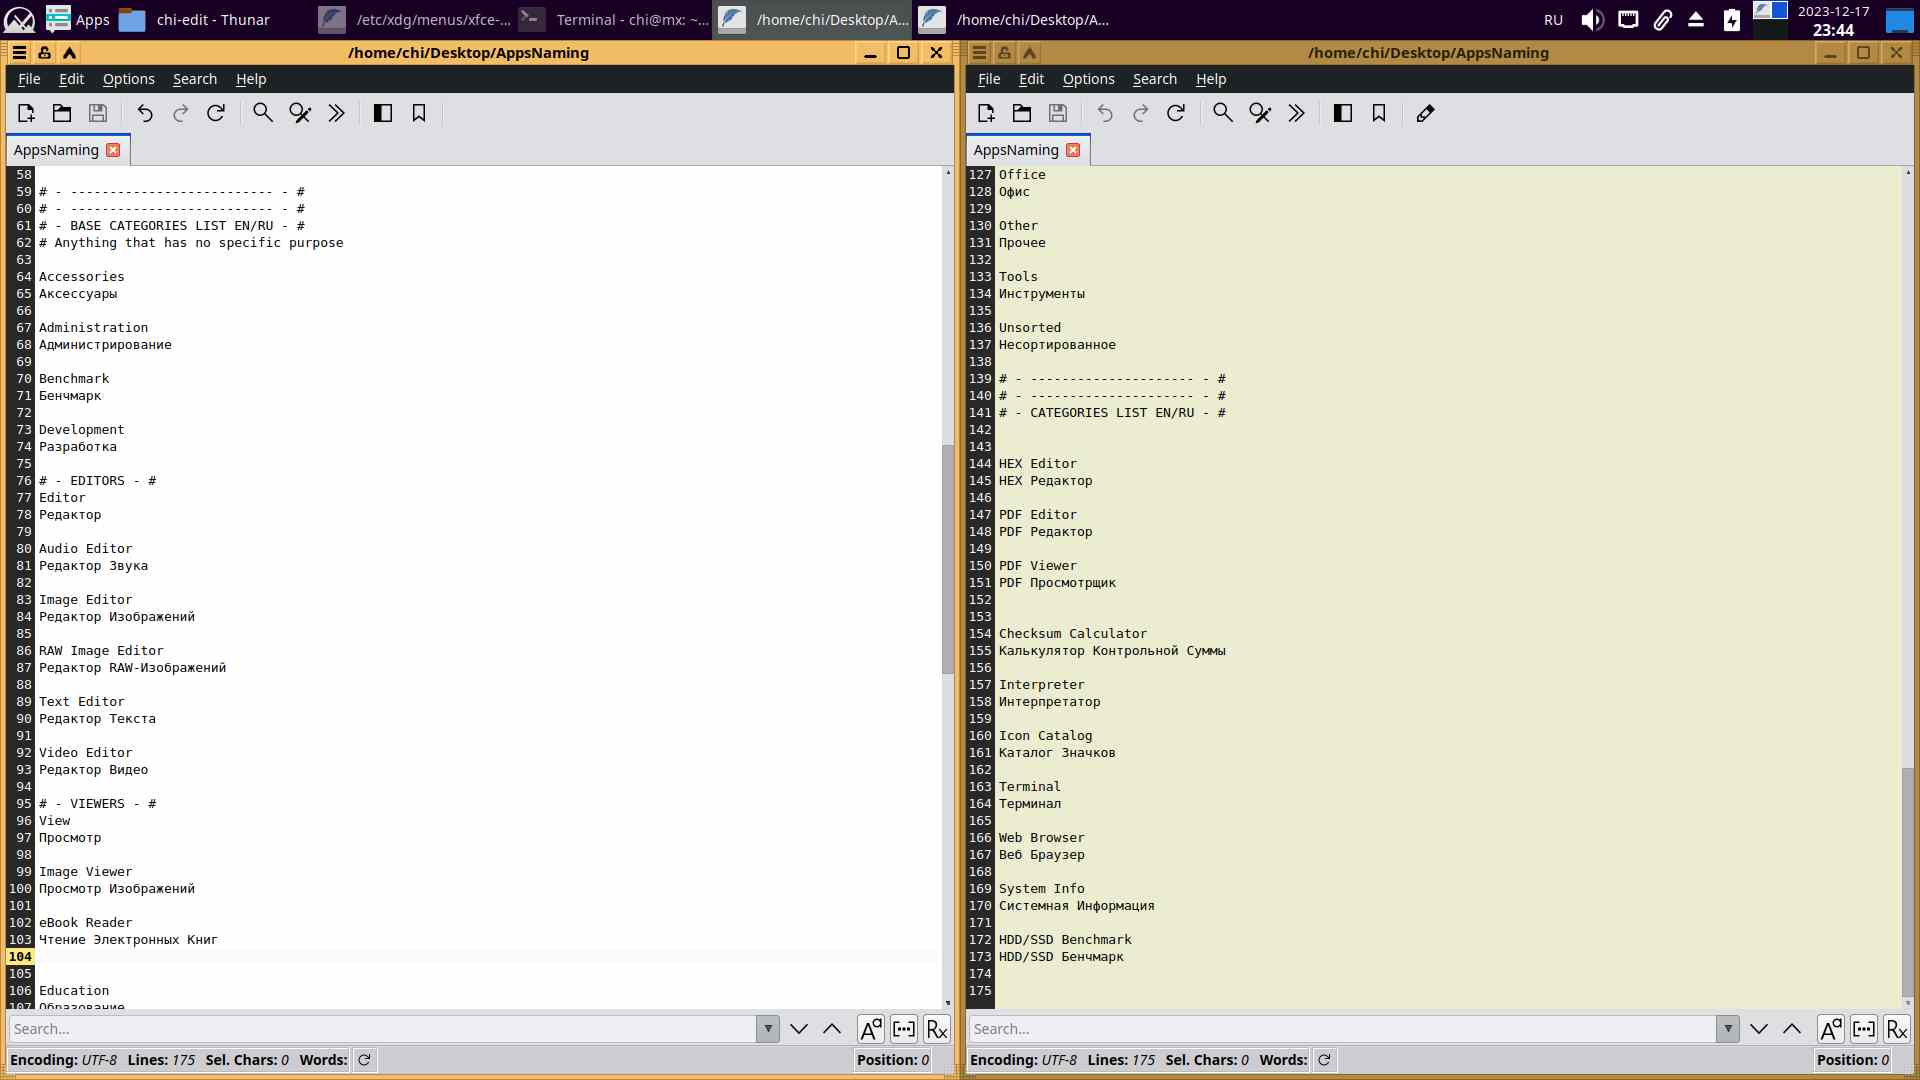Expand search history dropdown in right window
The width and height of the screenshot is (1920, 1080).
(1727, 1029)
